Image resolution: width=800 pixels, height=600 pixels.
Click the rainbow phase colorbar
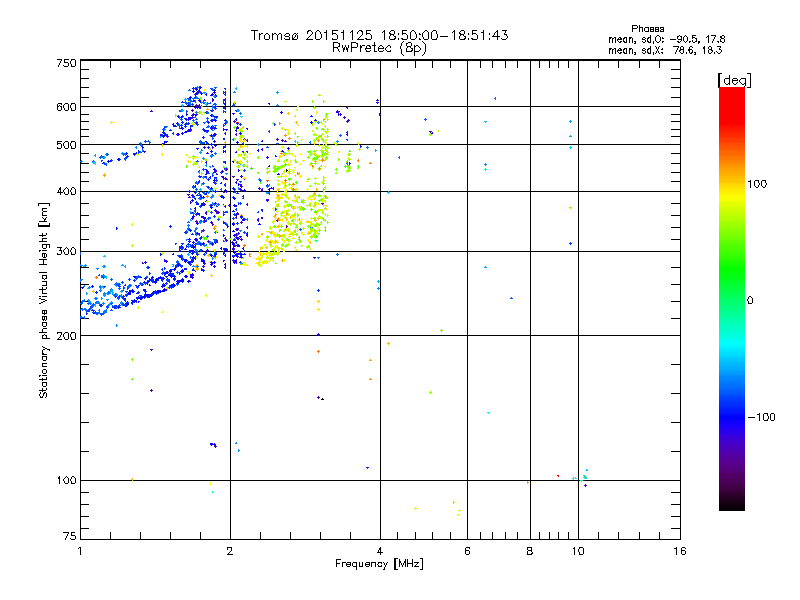click(x=732, y=298)
